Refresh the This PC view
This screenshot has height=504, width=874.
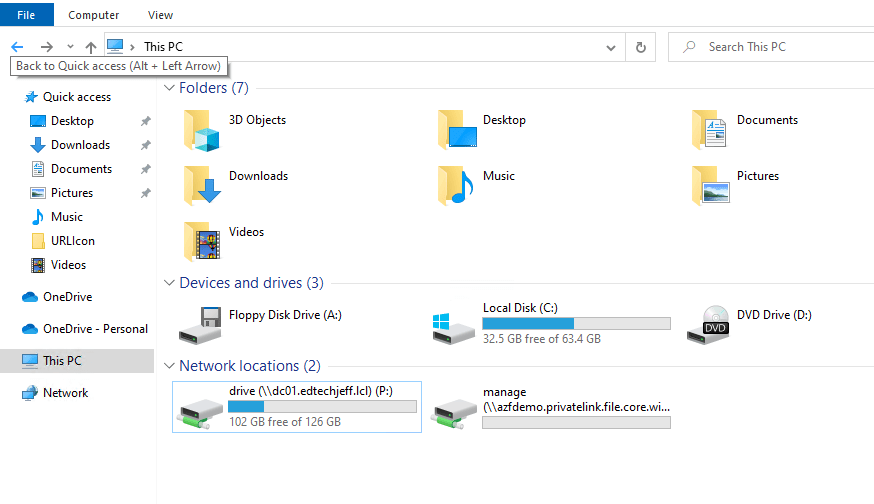[x=641, y=47]
